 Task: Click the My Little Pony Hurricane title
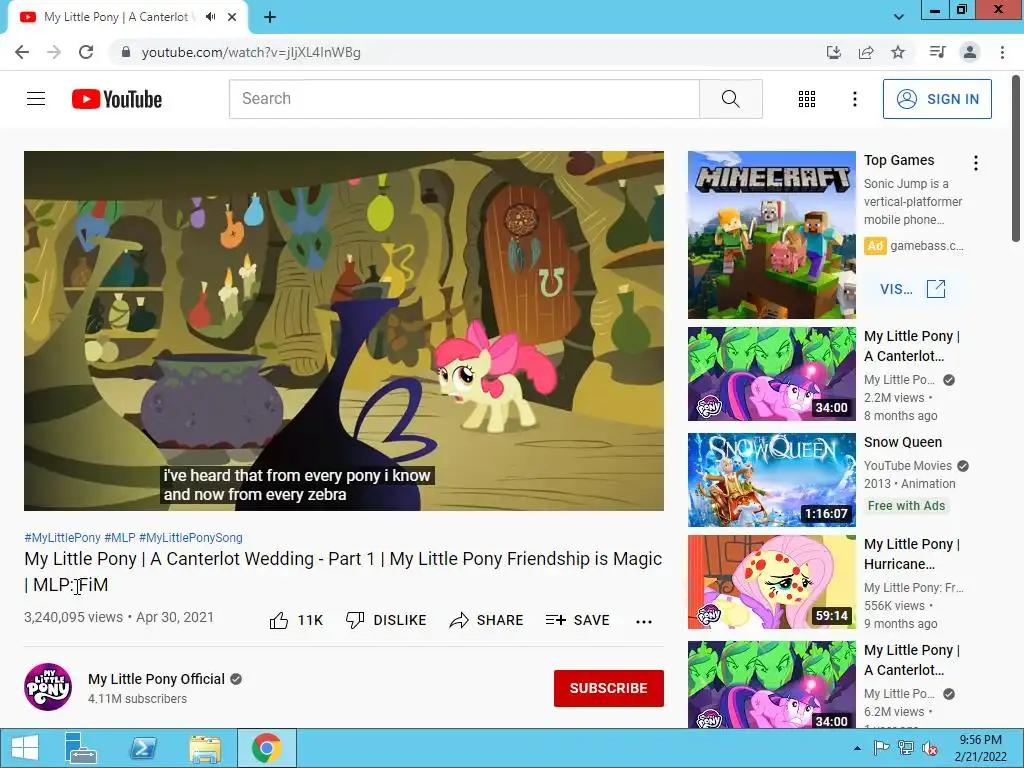click(912, 554)
